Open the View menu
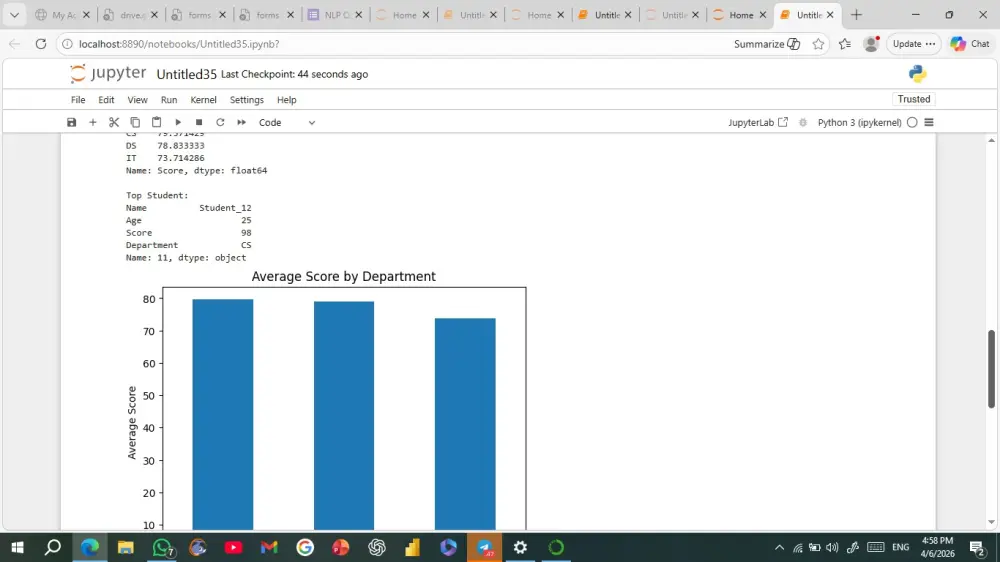Viewport: 1000px width, 562px height. click(137, 100)
